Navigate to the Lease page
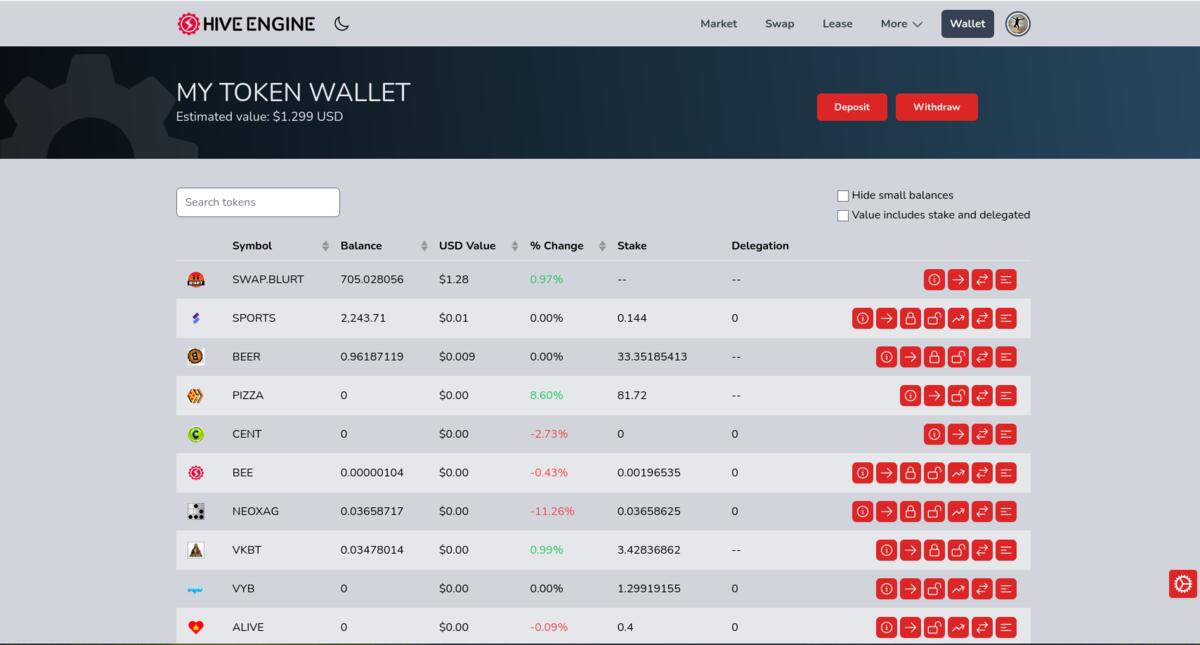The image size is (1200, 645). 837,24
